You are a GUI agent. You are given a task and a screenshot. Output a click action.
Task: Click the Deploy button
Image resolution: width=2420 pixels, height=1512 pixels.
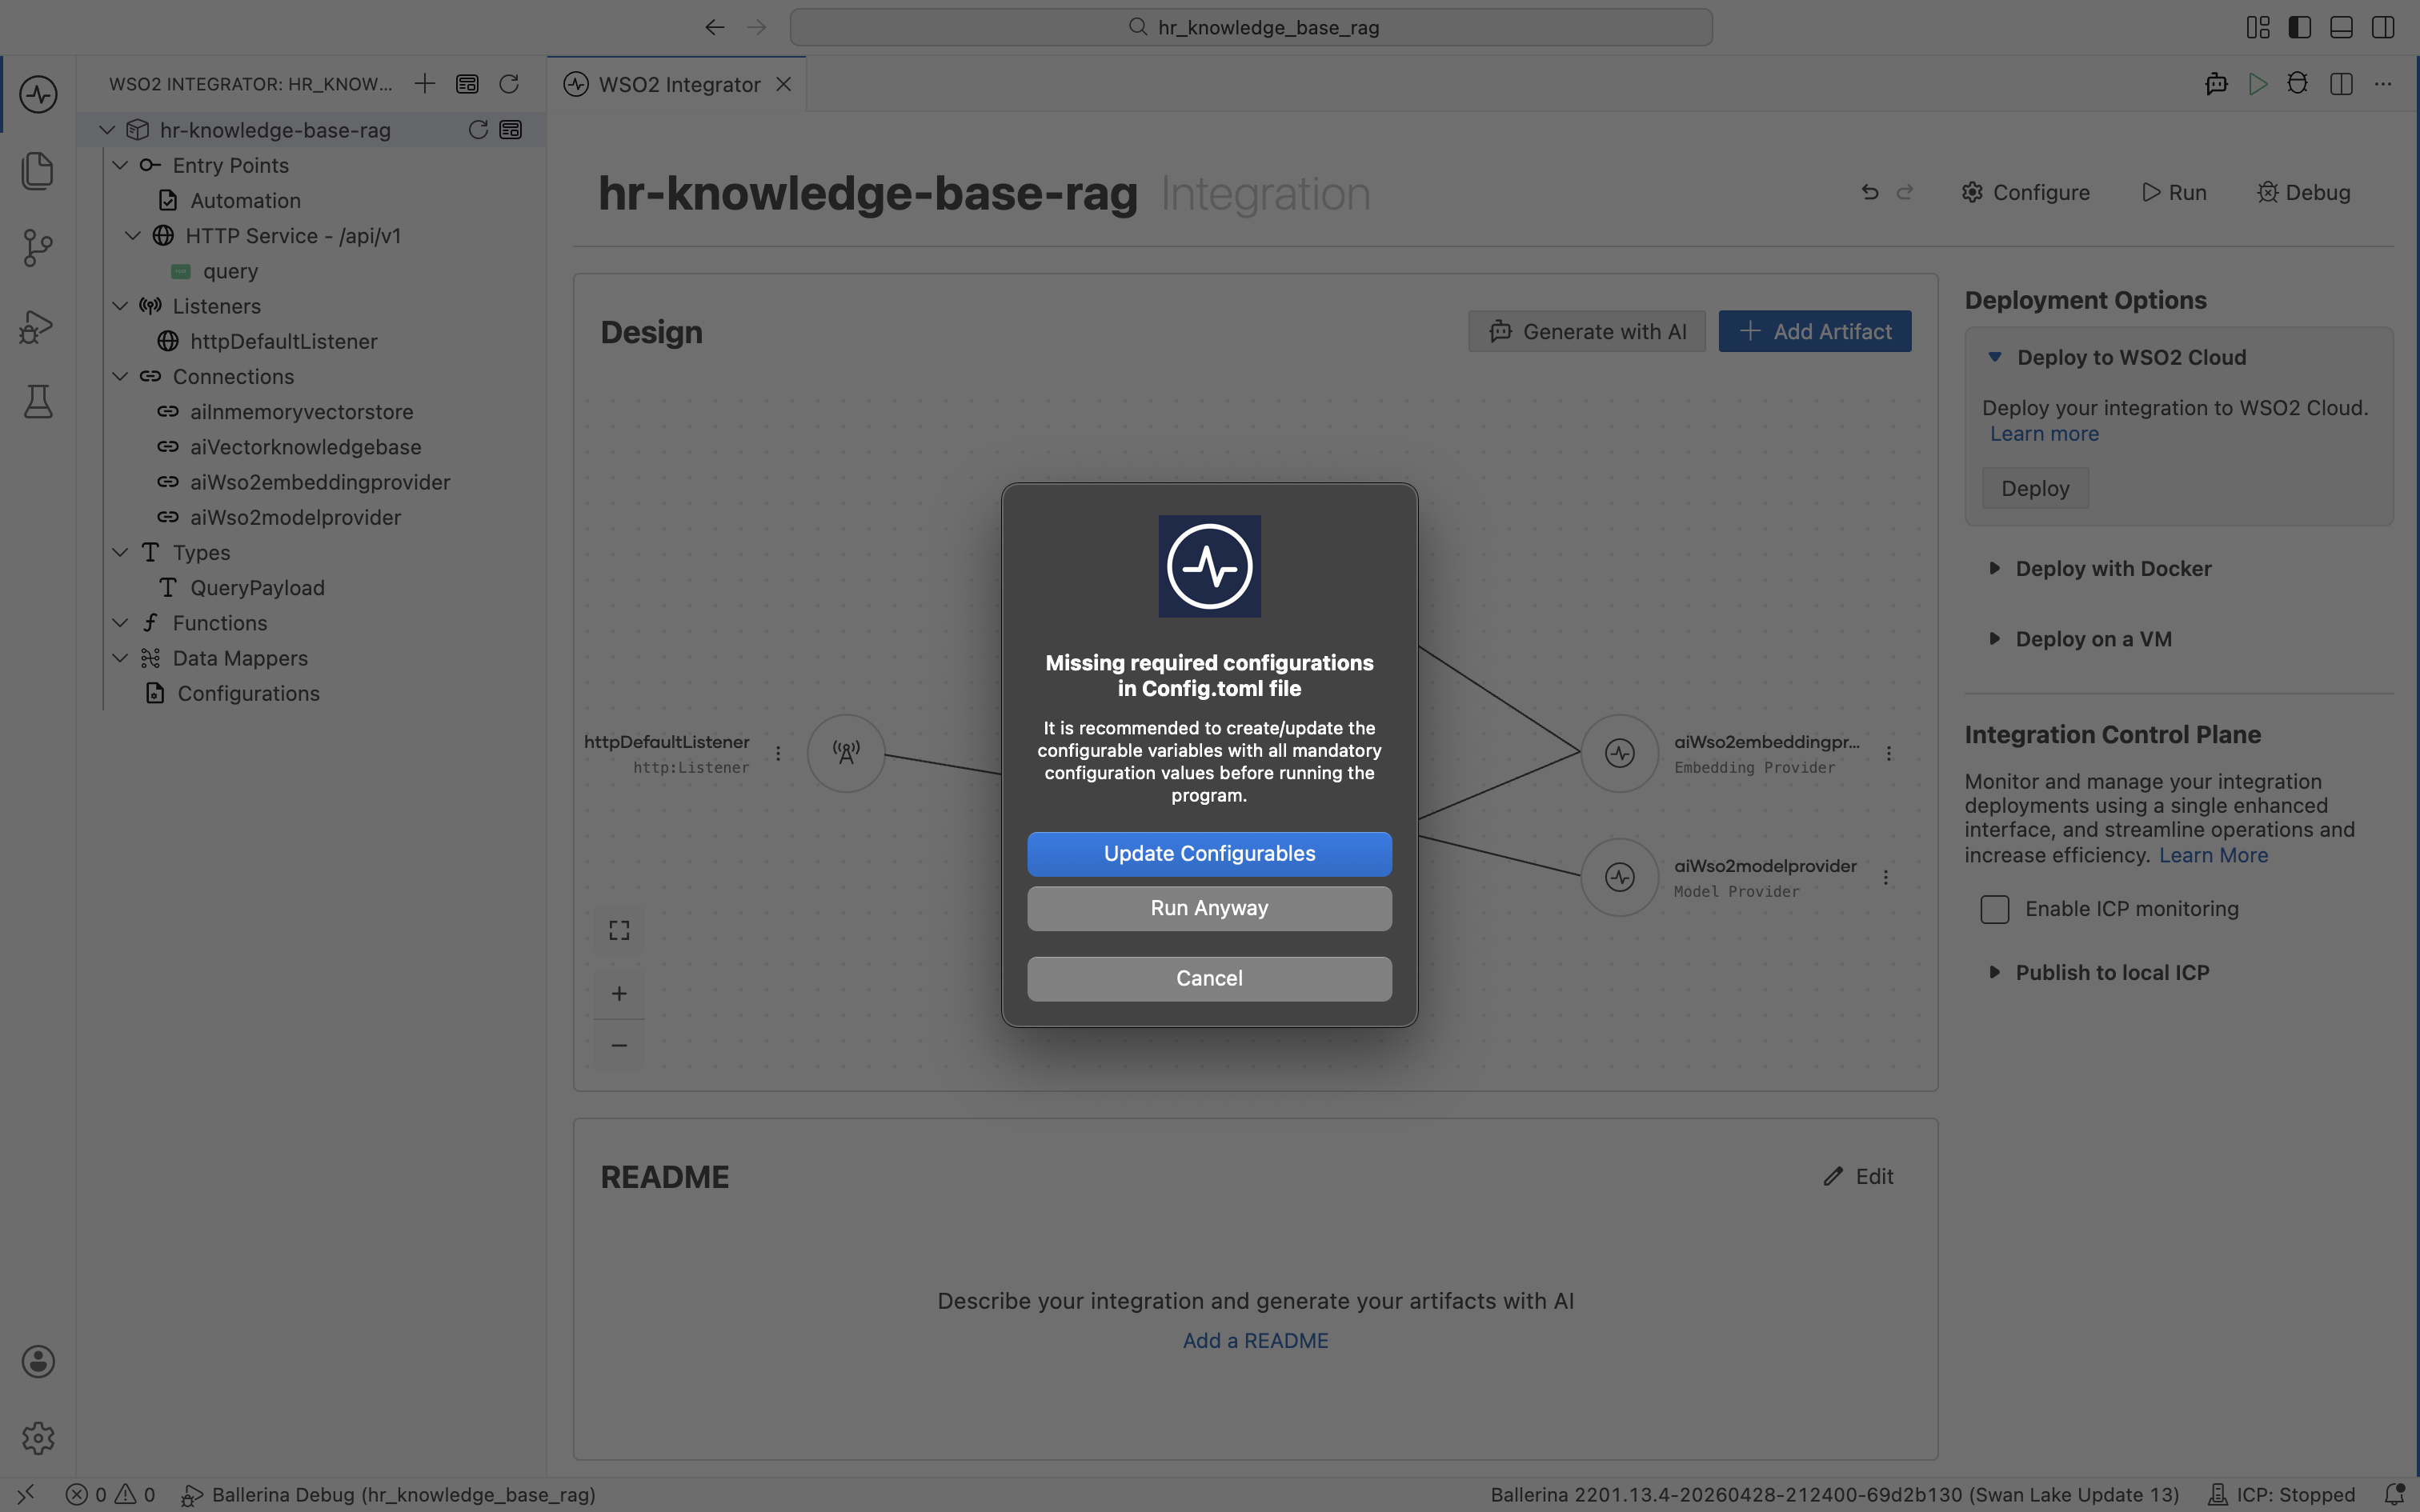coord(2035,488)
